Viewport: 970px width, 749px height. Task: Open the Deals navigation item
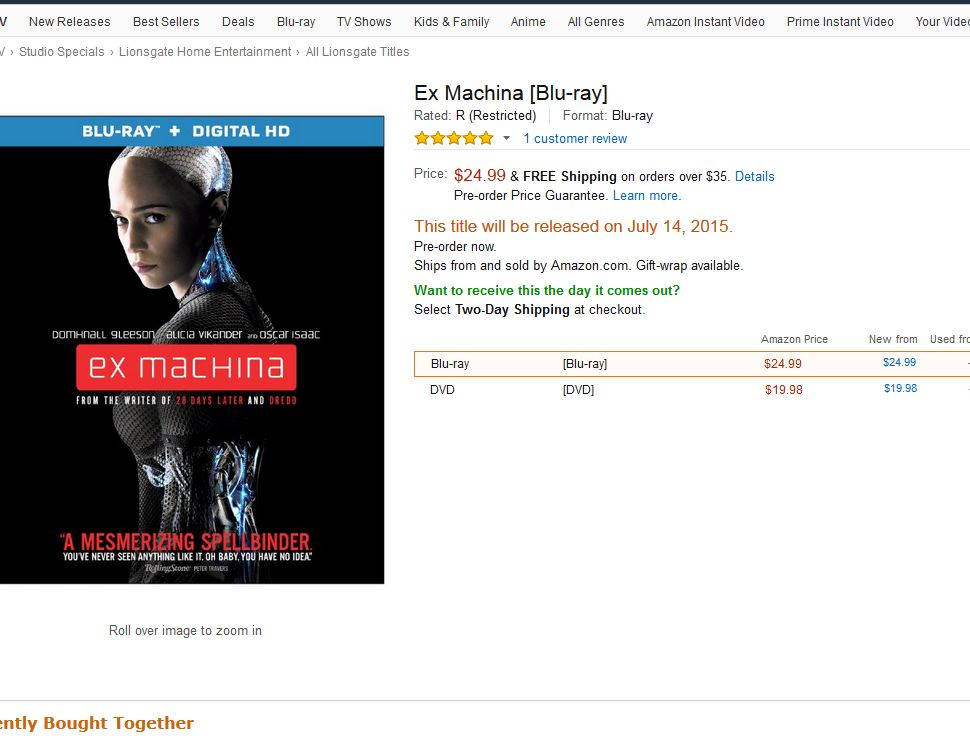[238, 22]
